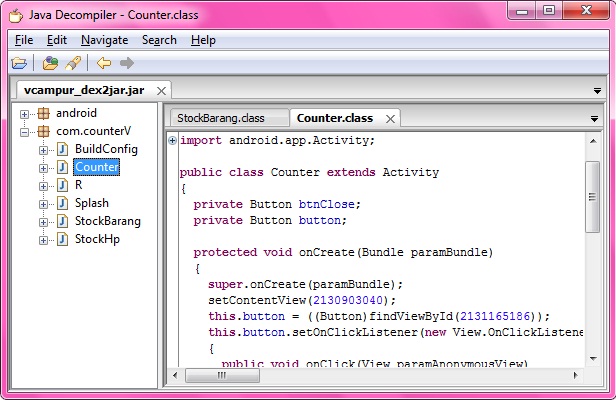
Task: Click the BuildConfig class file icon
Action: (63, 149)
